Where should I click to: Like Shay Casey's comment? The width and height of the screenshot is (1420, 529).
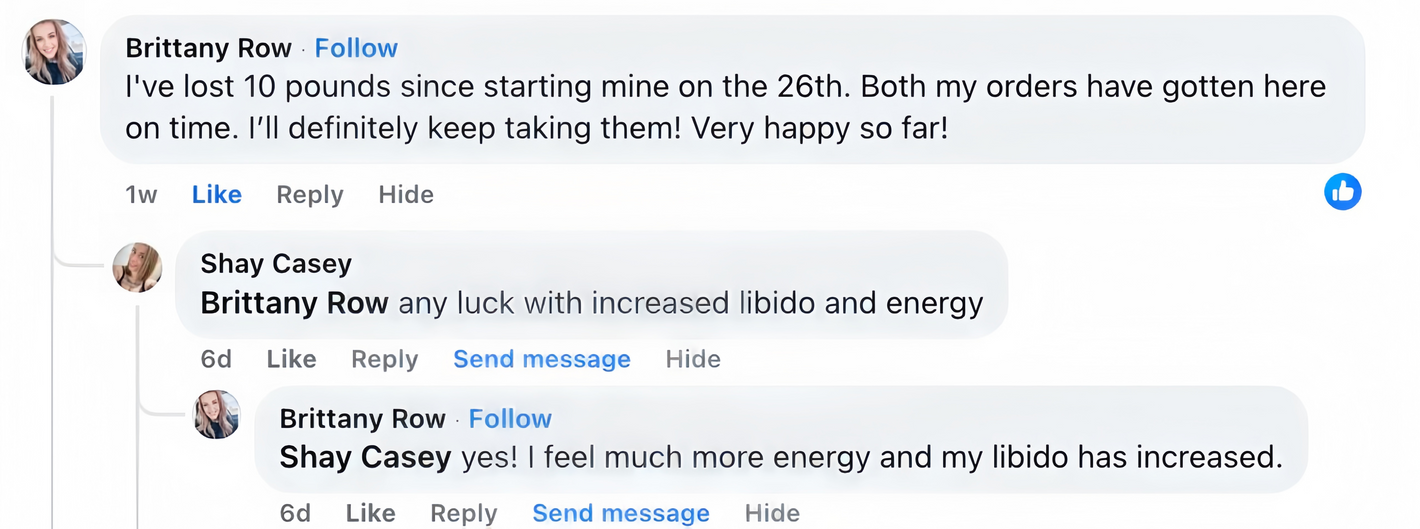coord(291,359)
